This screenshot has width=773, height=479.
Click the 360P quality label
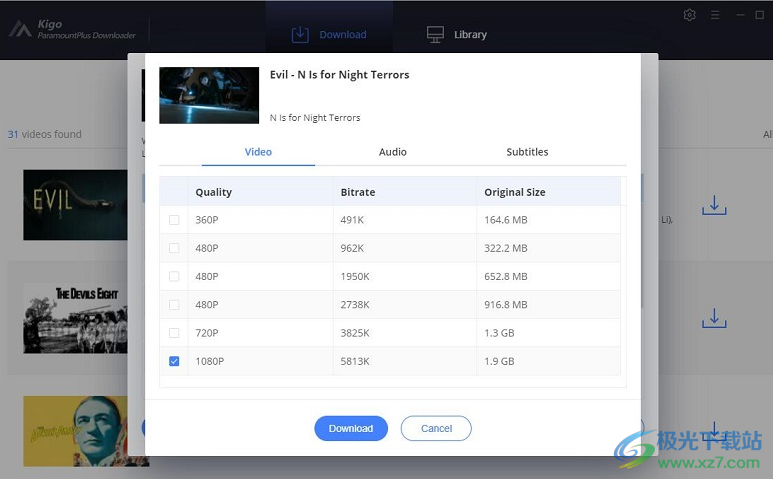pos(207,220)
